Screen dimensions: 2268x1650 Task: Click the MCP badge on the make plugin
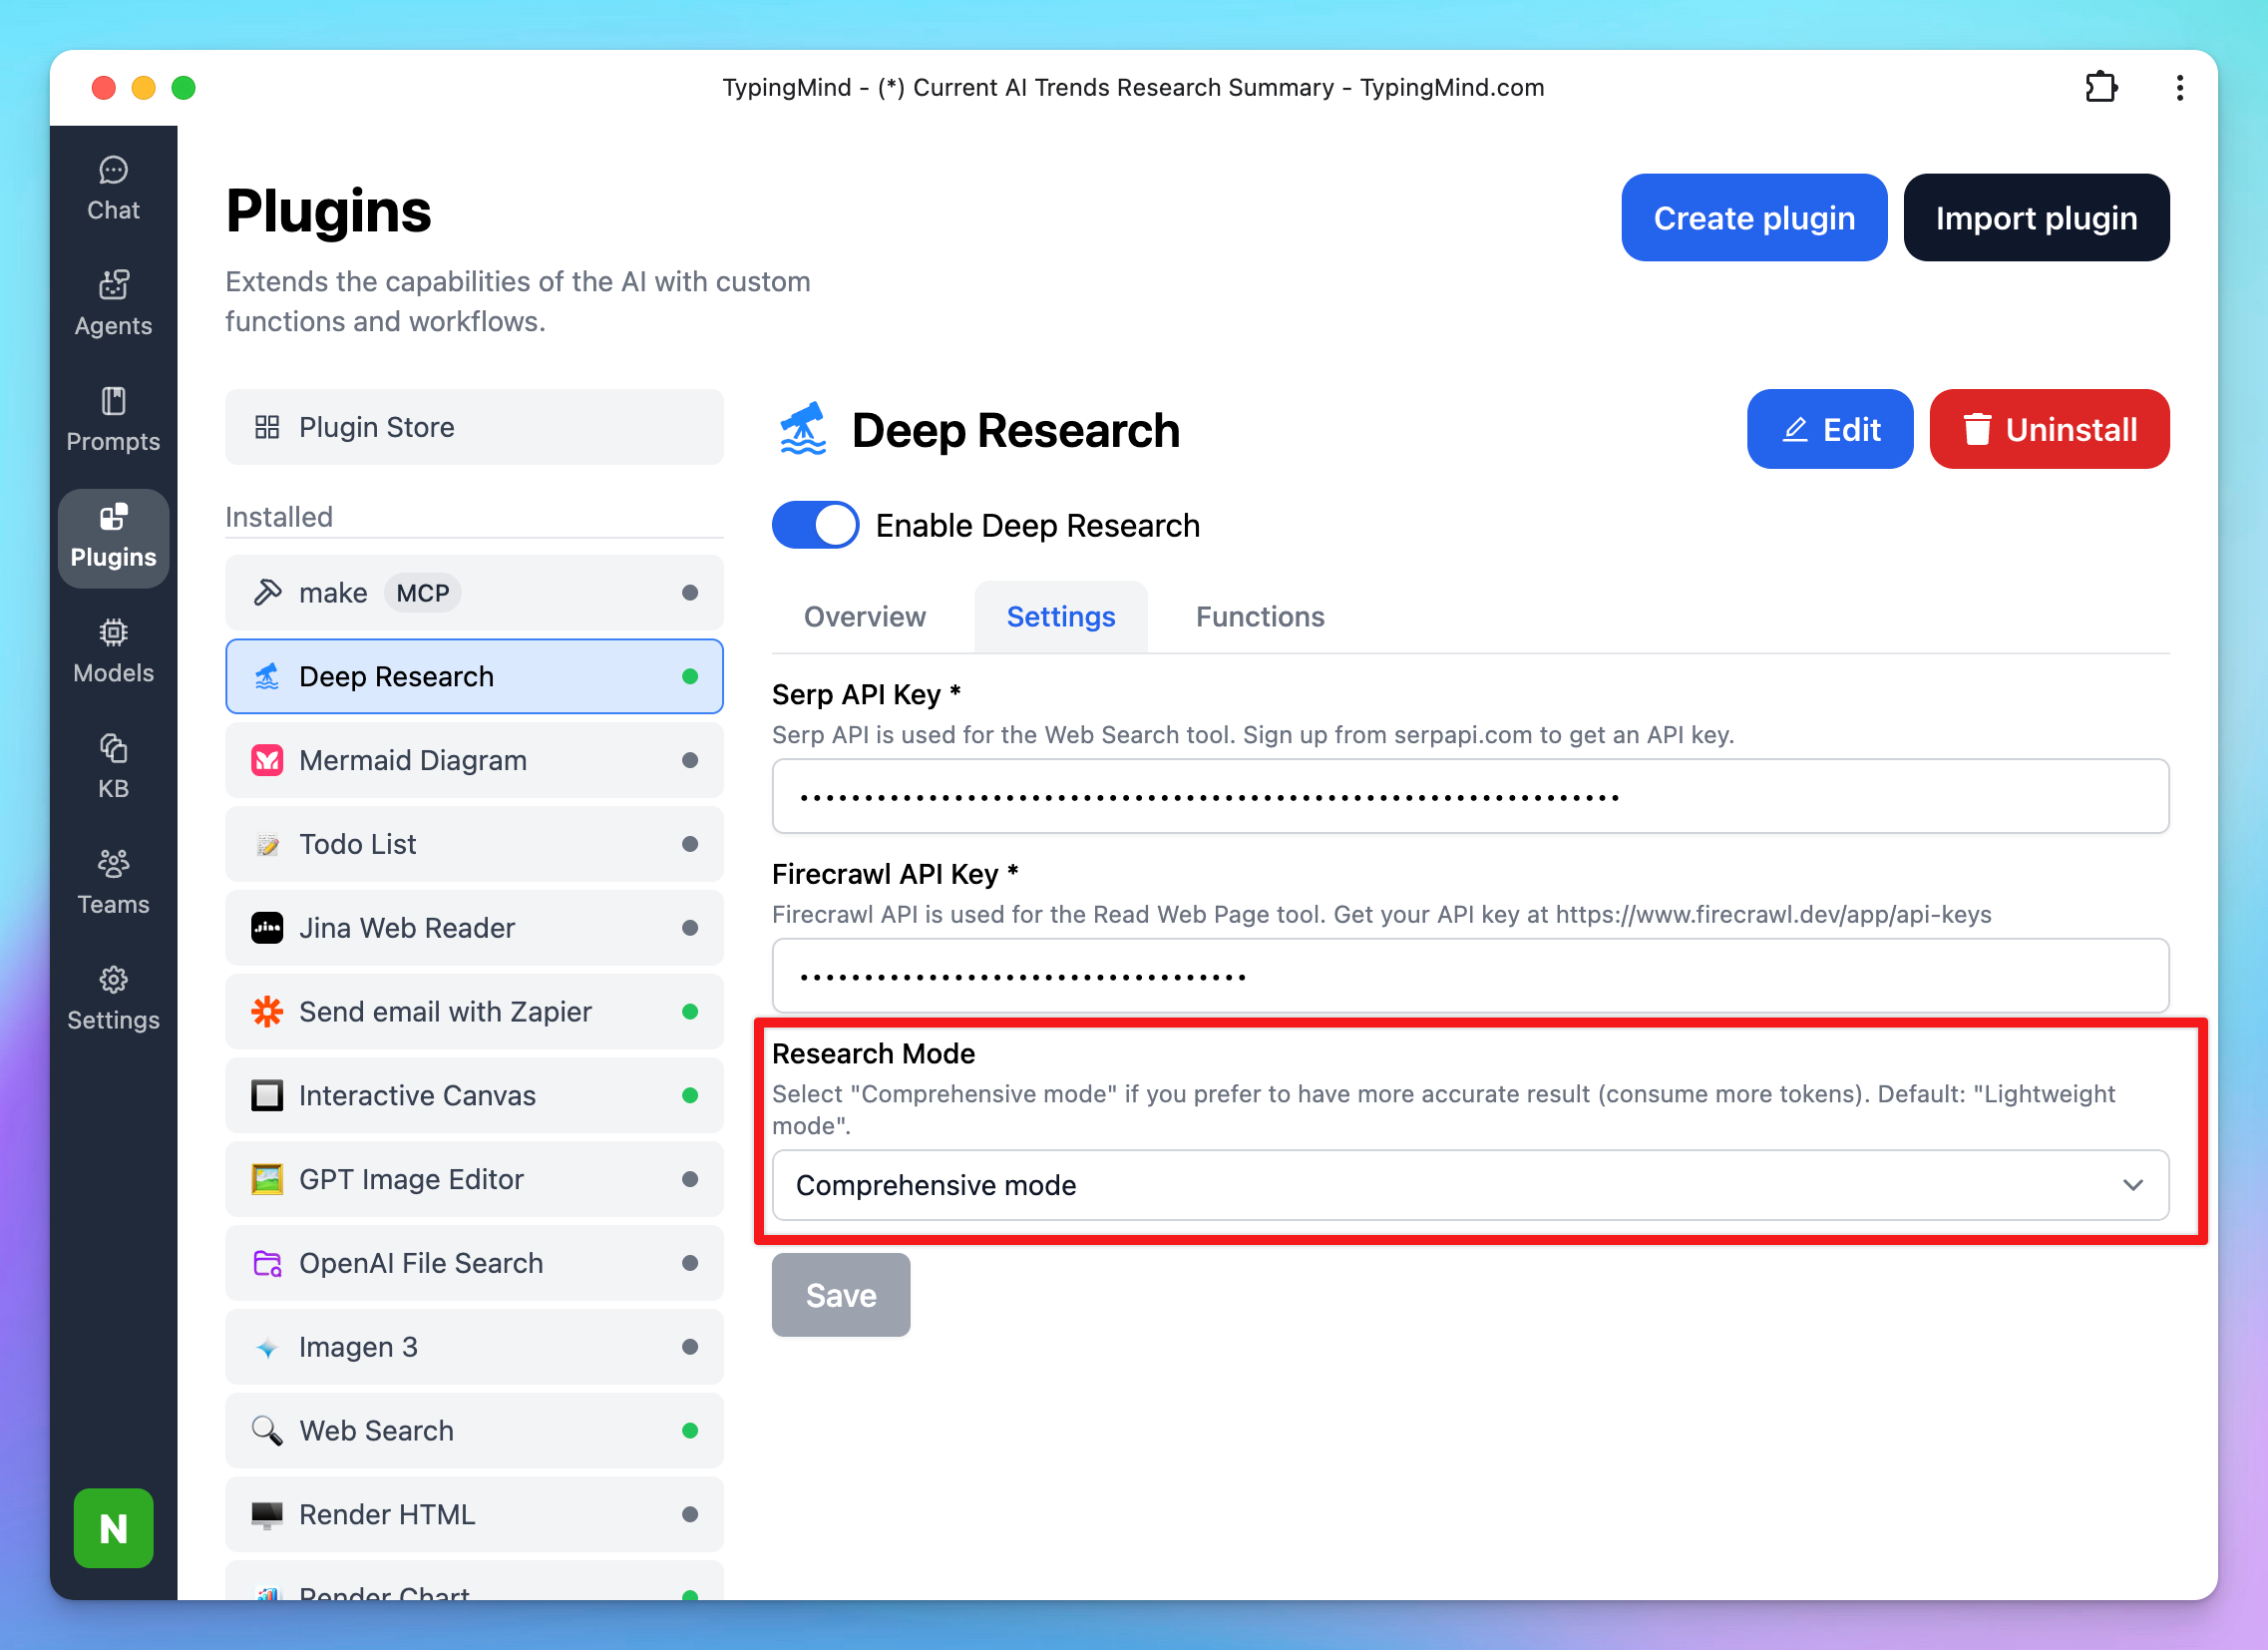(423, 593)
